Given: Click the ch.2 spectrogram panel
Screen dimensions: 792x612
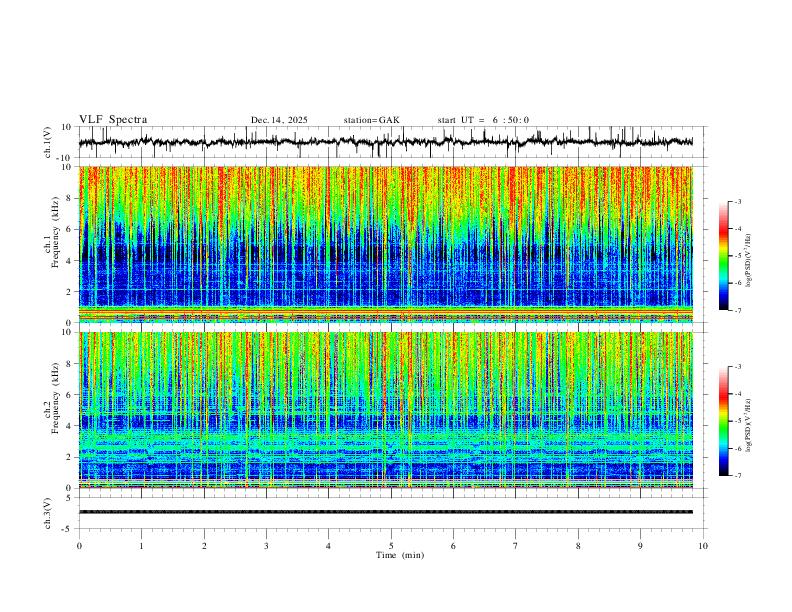Looking at the screenshot, I should click(385, 410).
